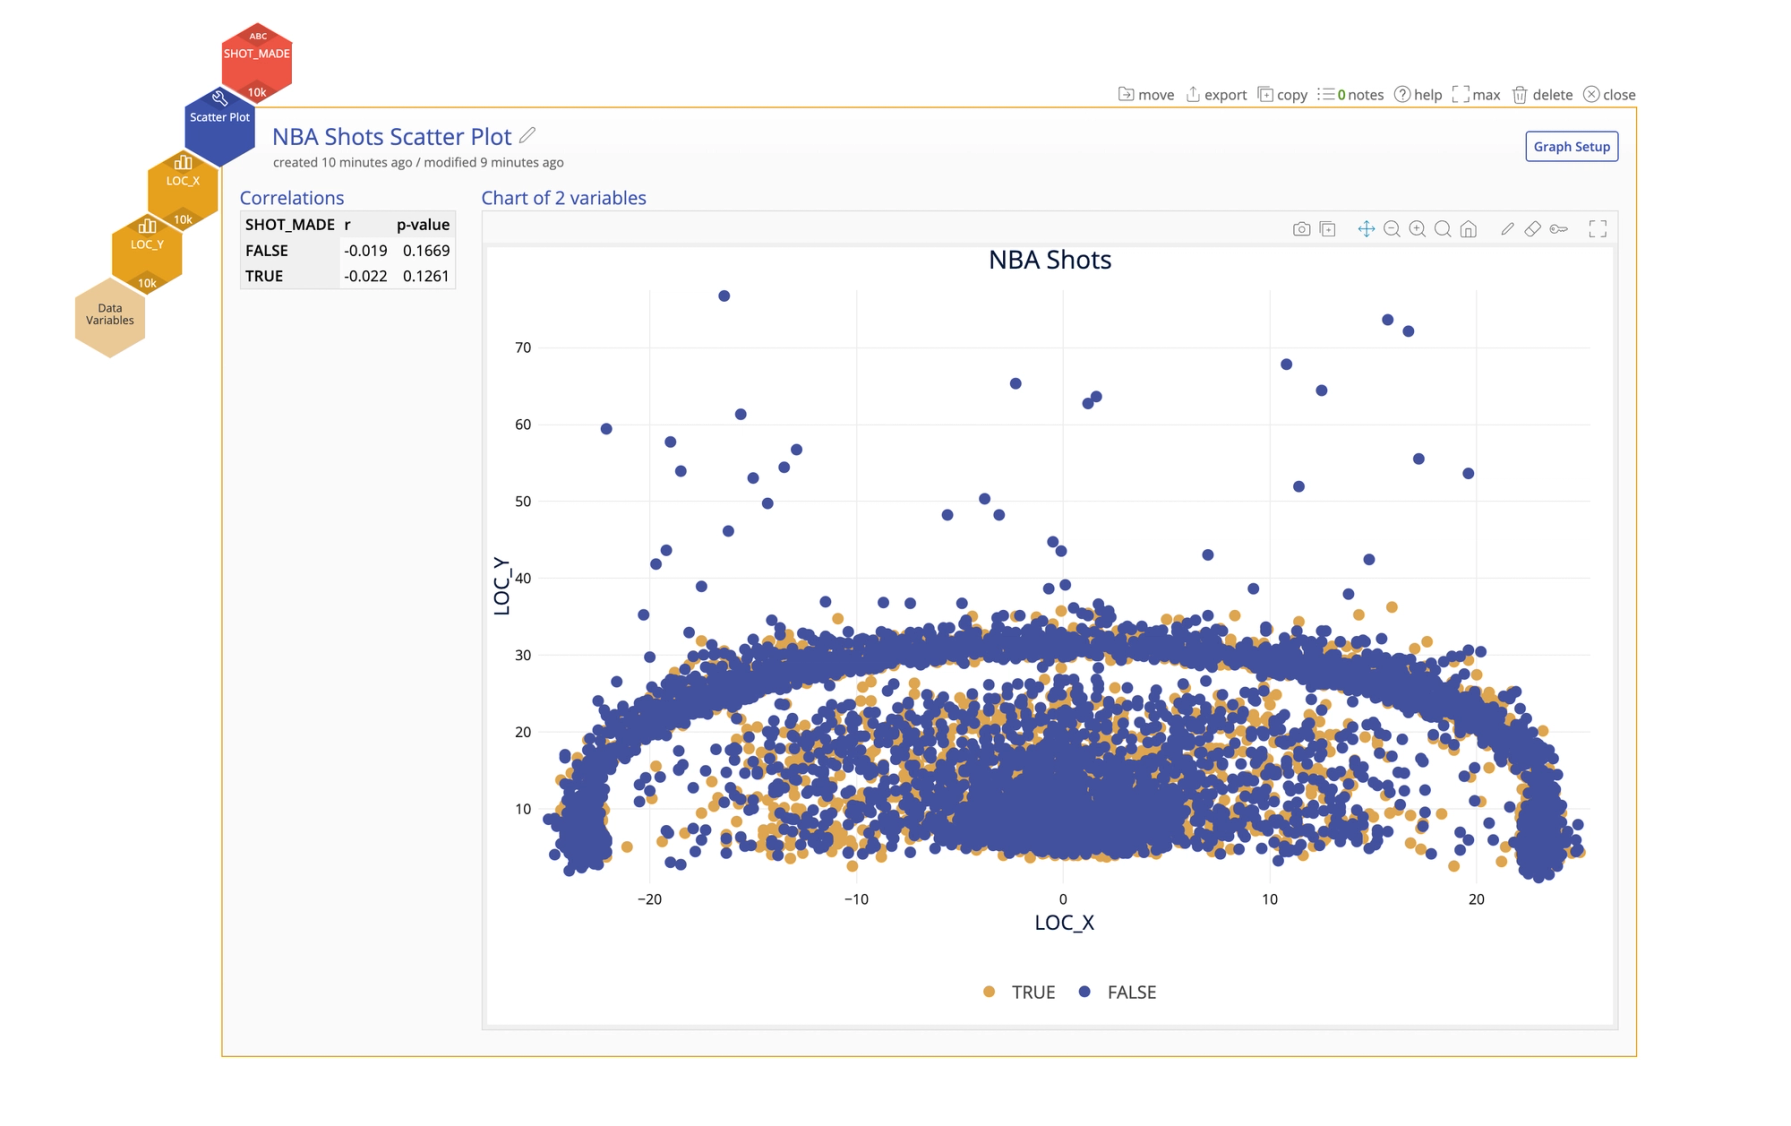Maximize the panel with max
Viewport: 1791px width, 1126px height.
1476,95
